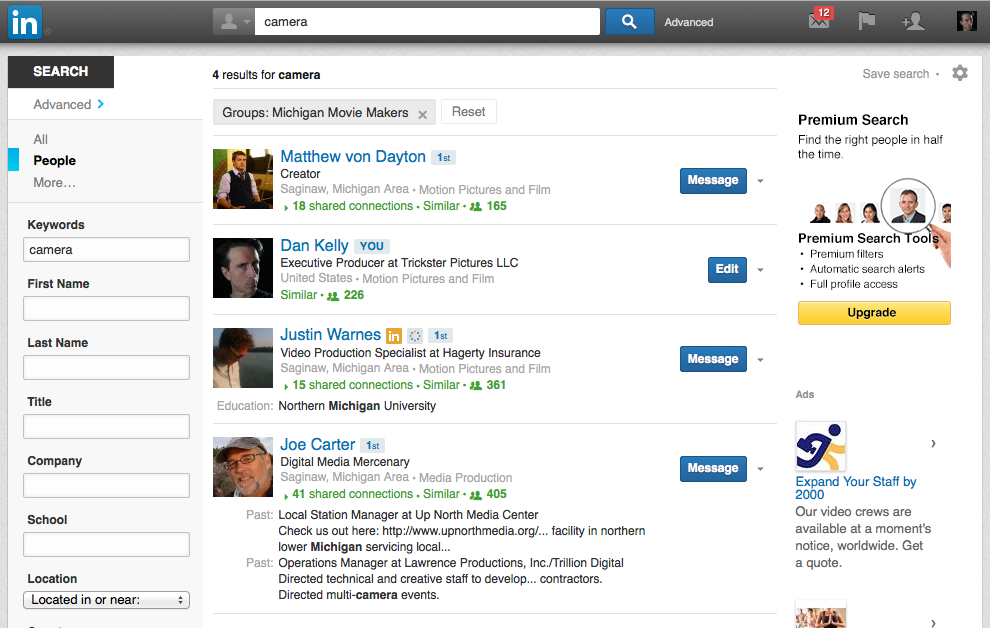Focus the top search box containing camera
This screenshot has width=990, height=628.
(427, 22)
